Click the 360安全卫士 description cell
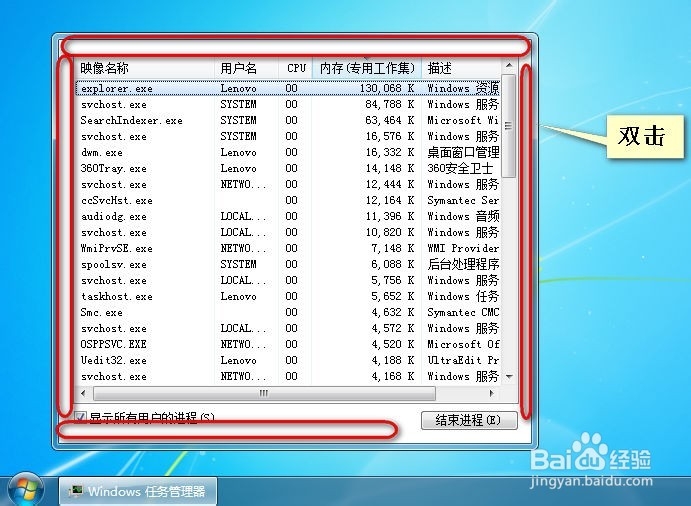The image size is (691, 506). pos(460,168)
